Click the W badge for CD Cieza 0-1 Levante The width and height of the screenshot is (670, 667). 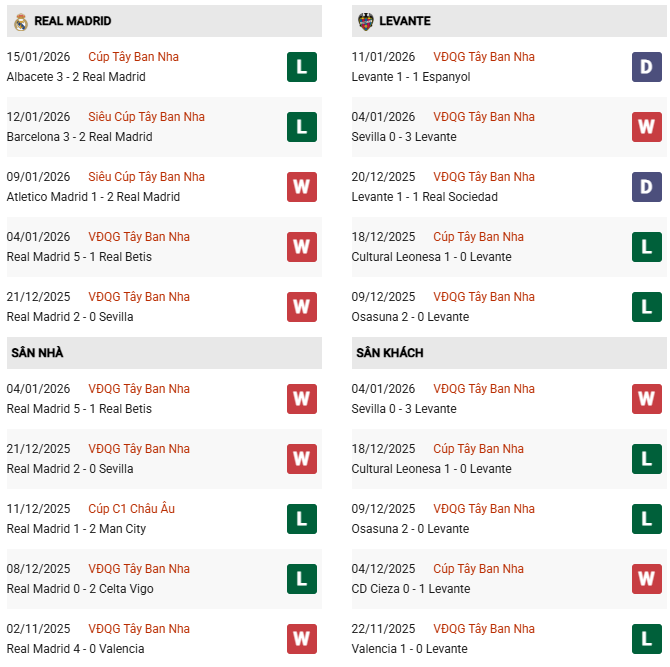(x=647, y=579)
